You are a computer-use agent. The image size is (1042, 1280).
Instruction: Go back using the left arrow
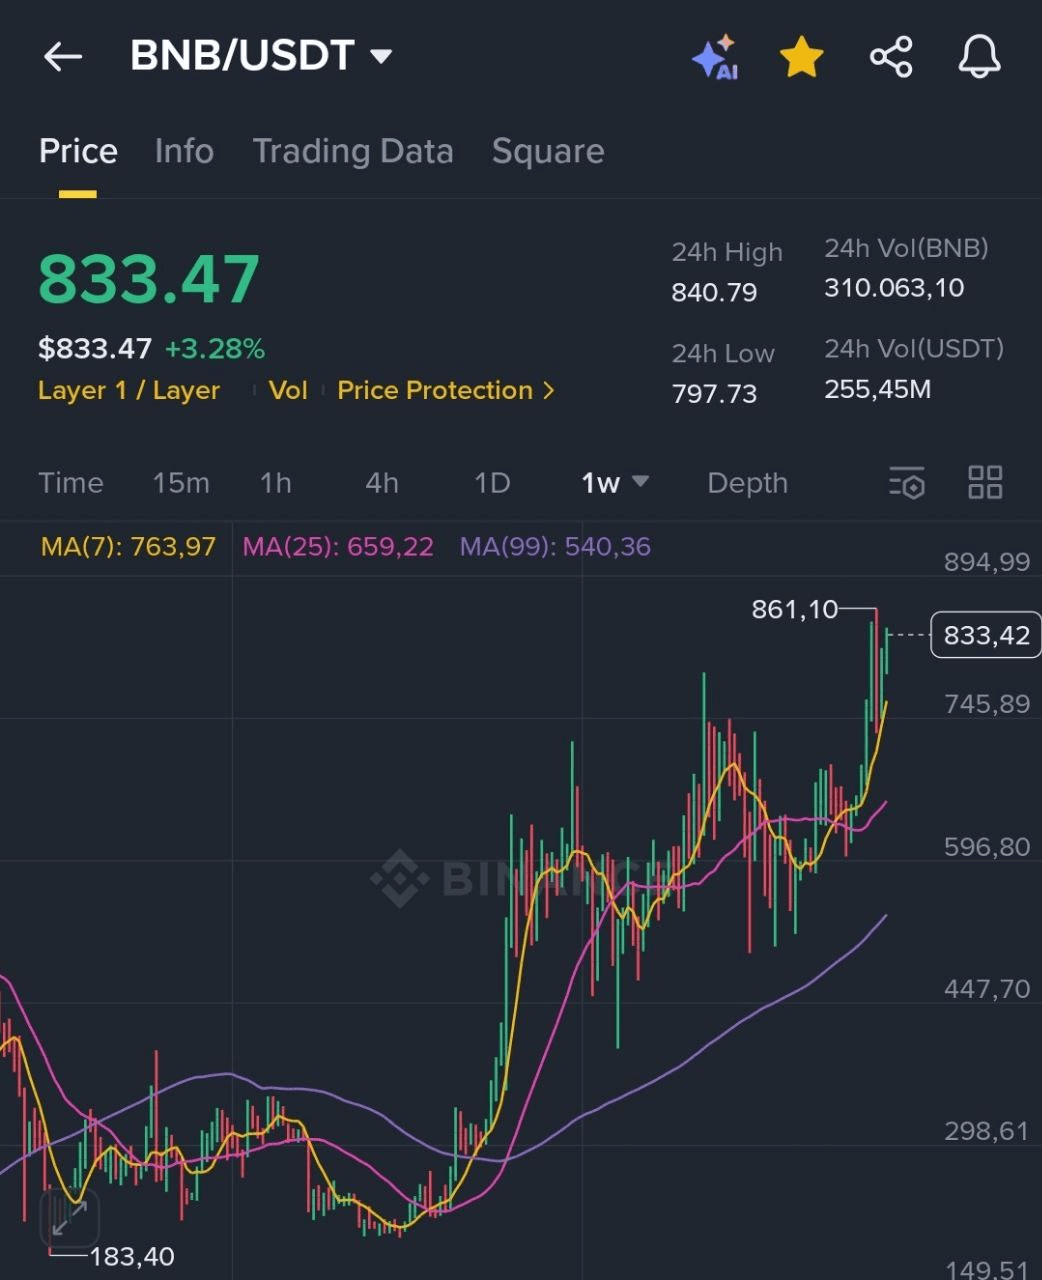(63, 57)
